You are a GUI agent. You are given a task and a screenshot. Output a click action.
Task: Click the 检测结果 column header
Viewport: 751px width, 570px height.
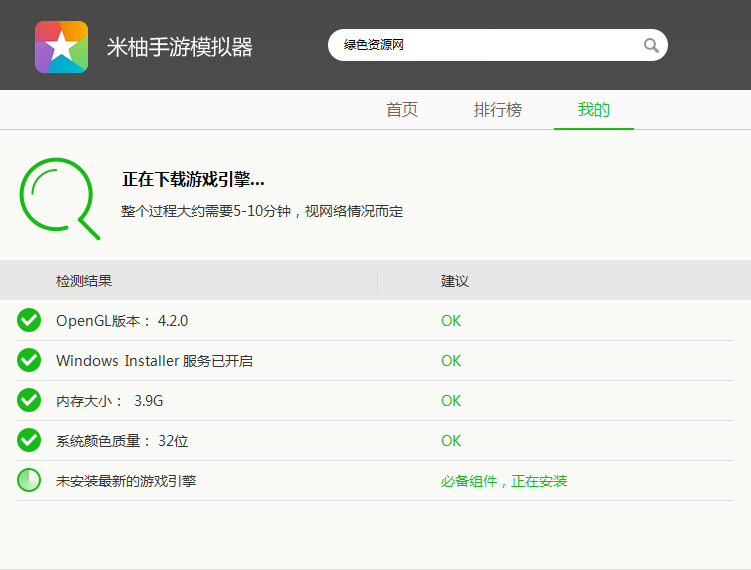84,281
